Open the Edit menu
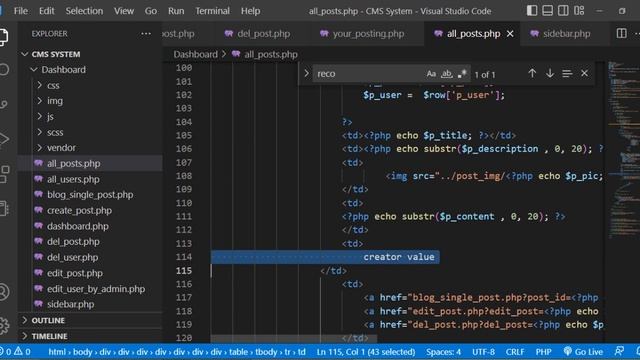 coord(47,11)
